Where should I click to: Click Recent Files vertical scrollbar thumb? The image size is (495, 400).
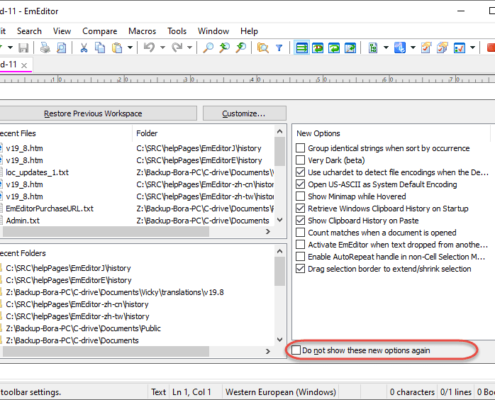tap(280, 152)
